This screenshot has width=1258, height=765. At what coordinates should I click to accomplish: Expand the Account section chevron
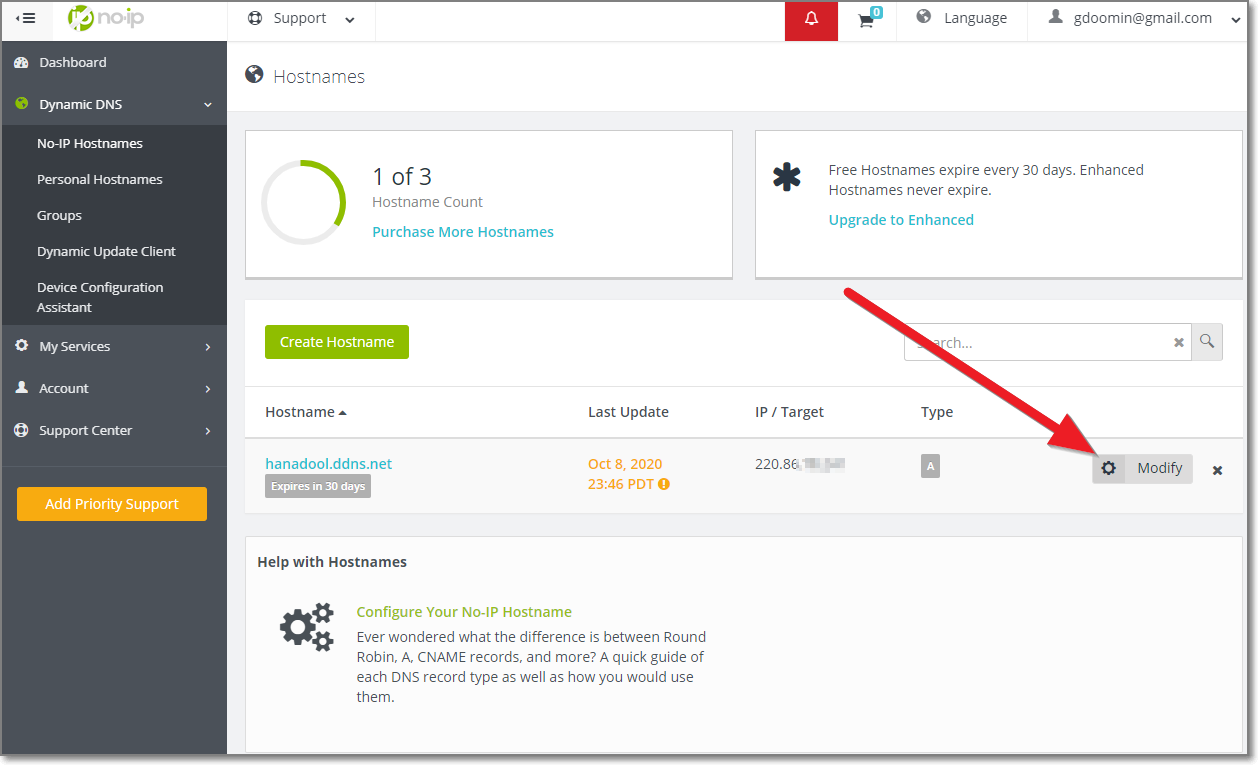pyautogui.click(x=208, y=389)
